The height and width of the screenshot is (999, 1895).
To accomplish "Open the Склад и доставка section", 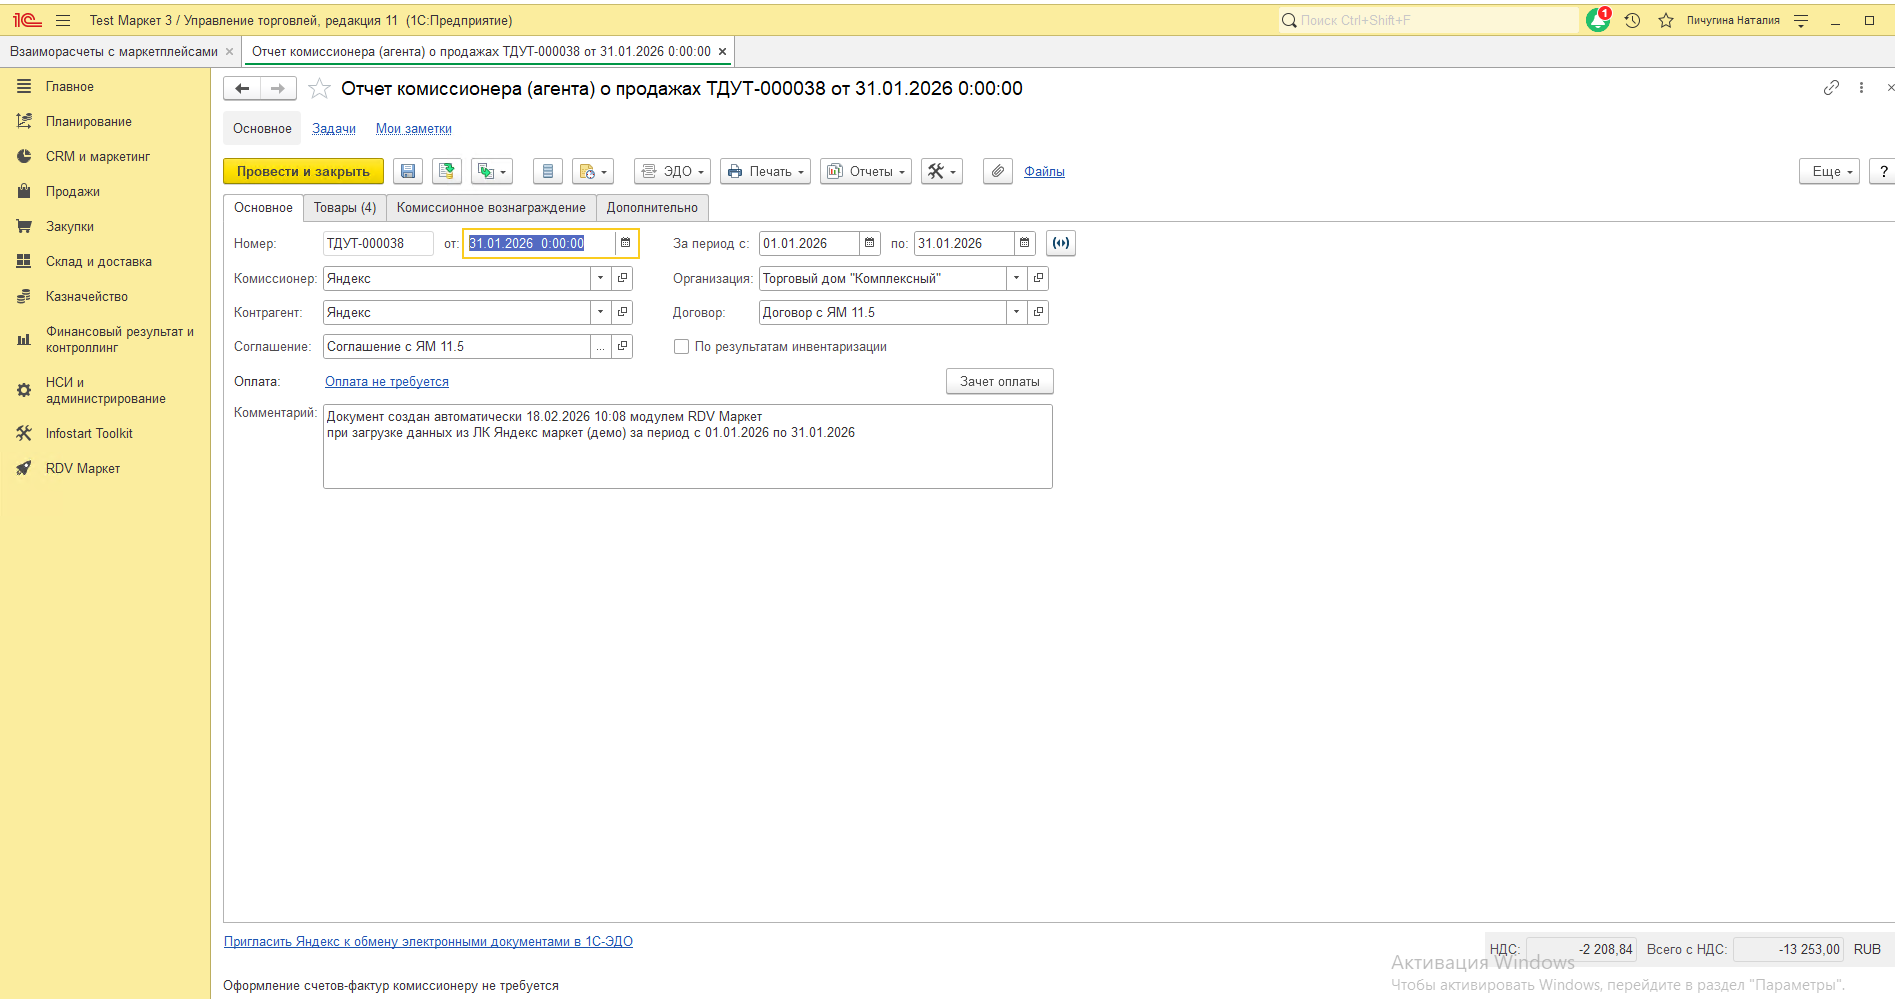I will click(x=99, y=261).
